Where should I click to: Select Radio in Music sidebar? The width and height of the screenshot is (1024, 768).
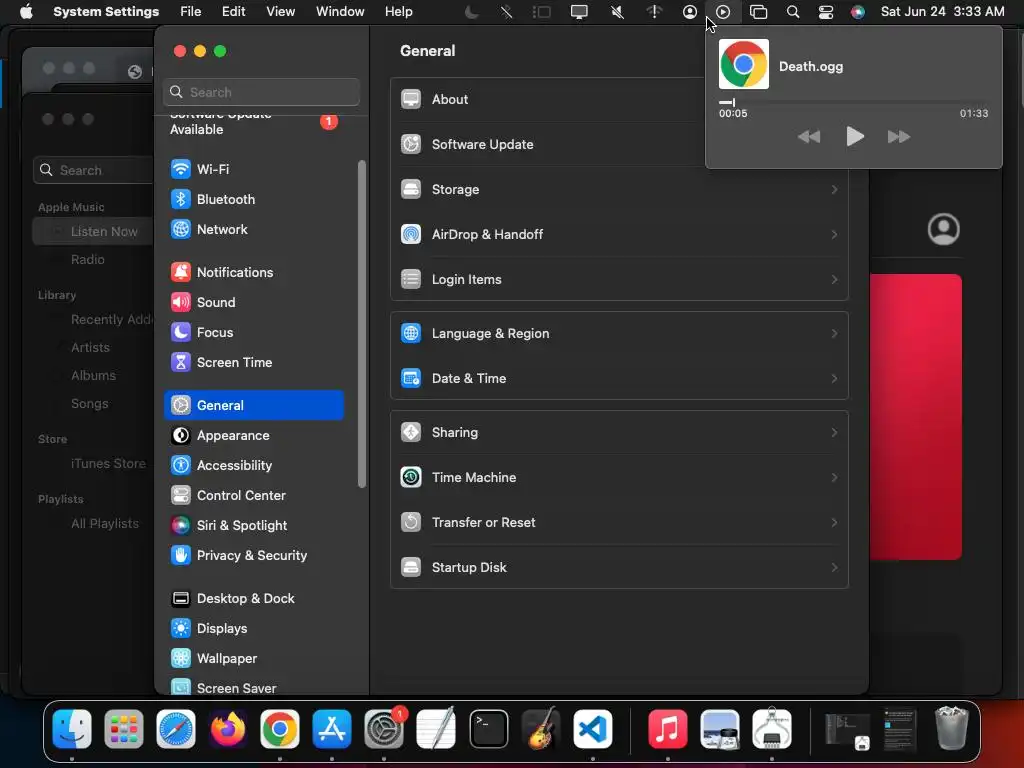[88, 260]
